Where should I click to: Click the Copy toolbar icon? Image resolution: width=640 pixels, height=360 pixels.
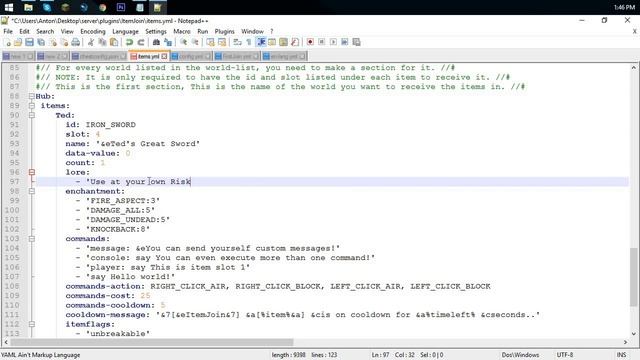pos(102,42)
